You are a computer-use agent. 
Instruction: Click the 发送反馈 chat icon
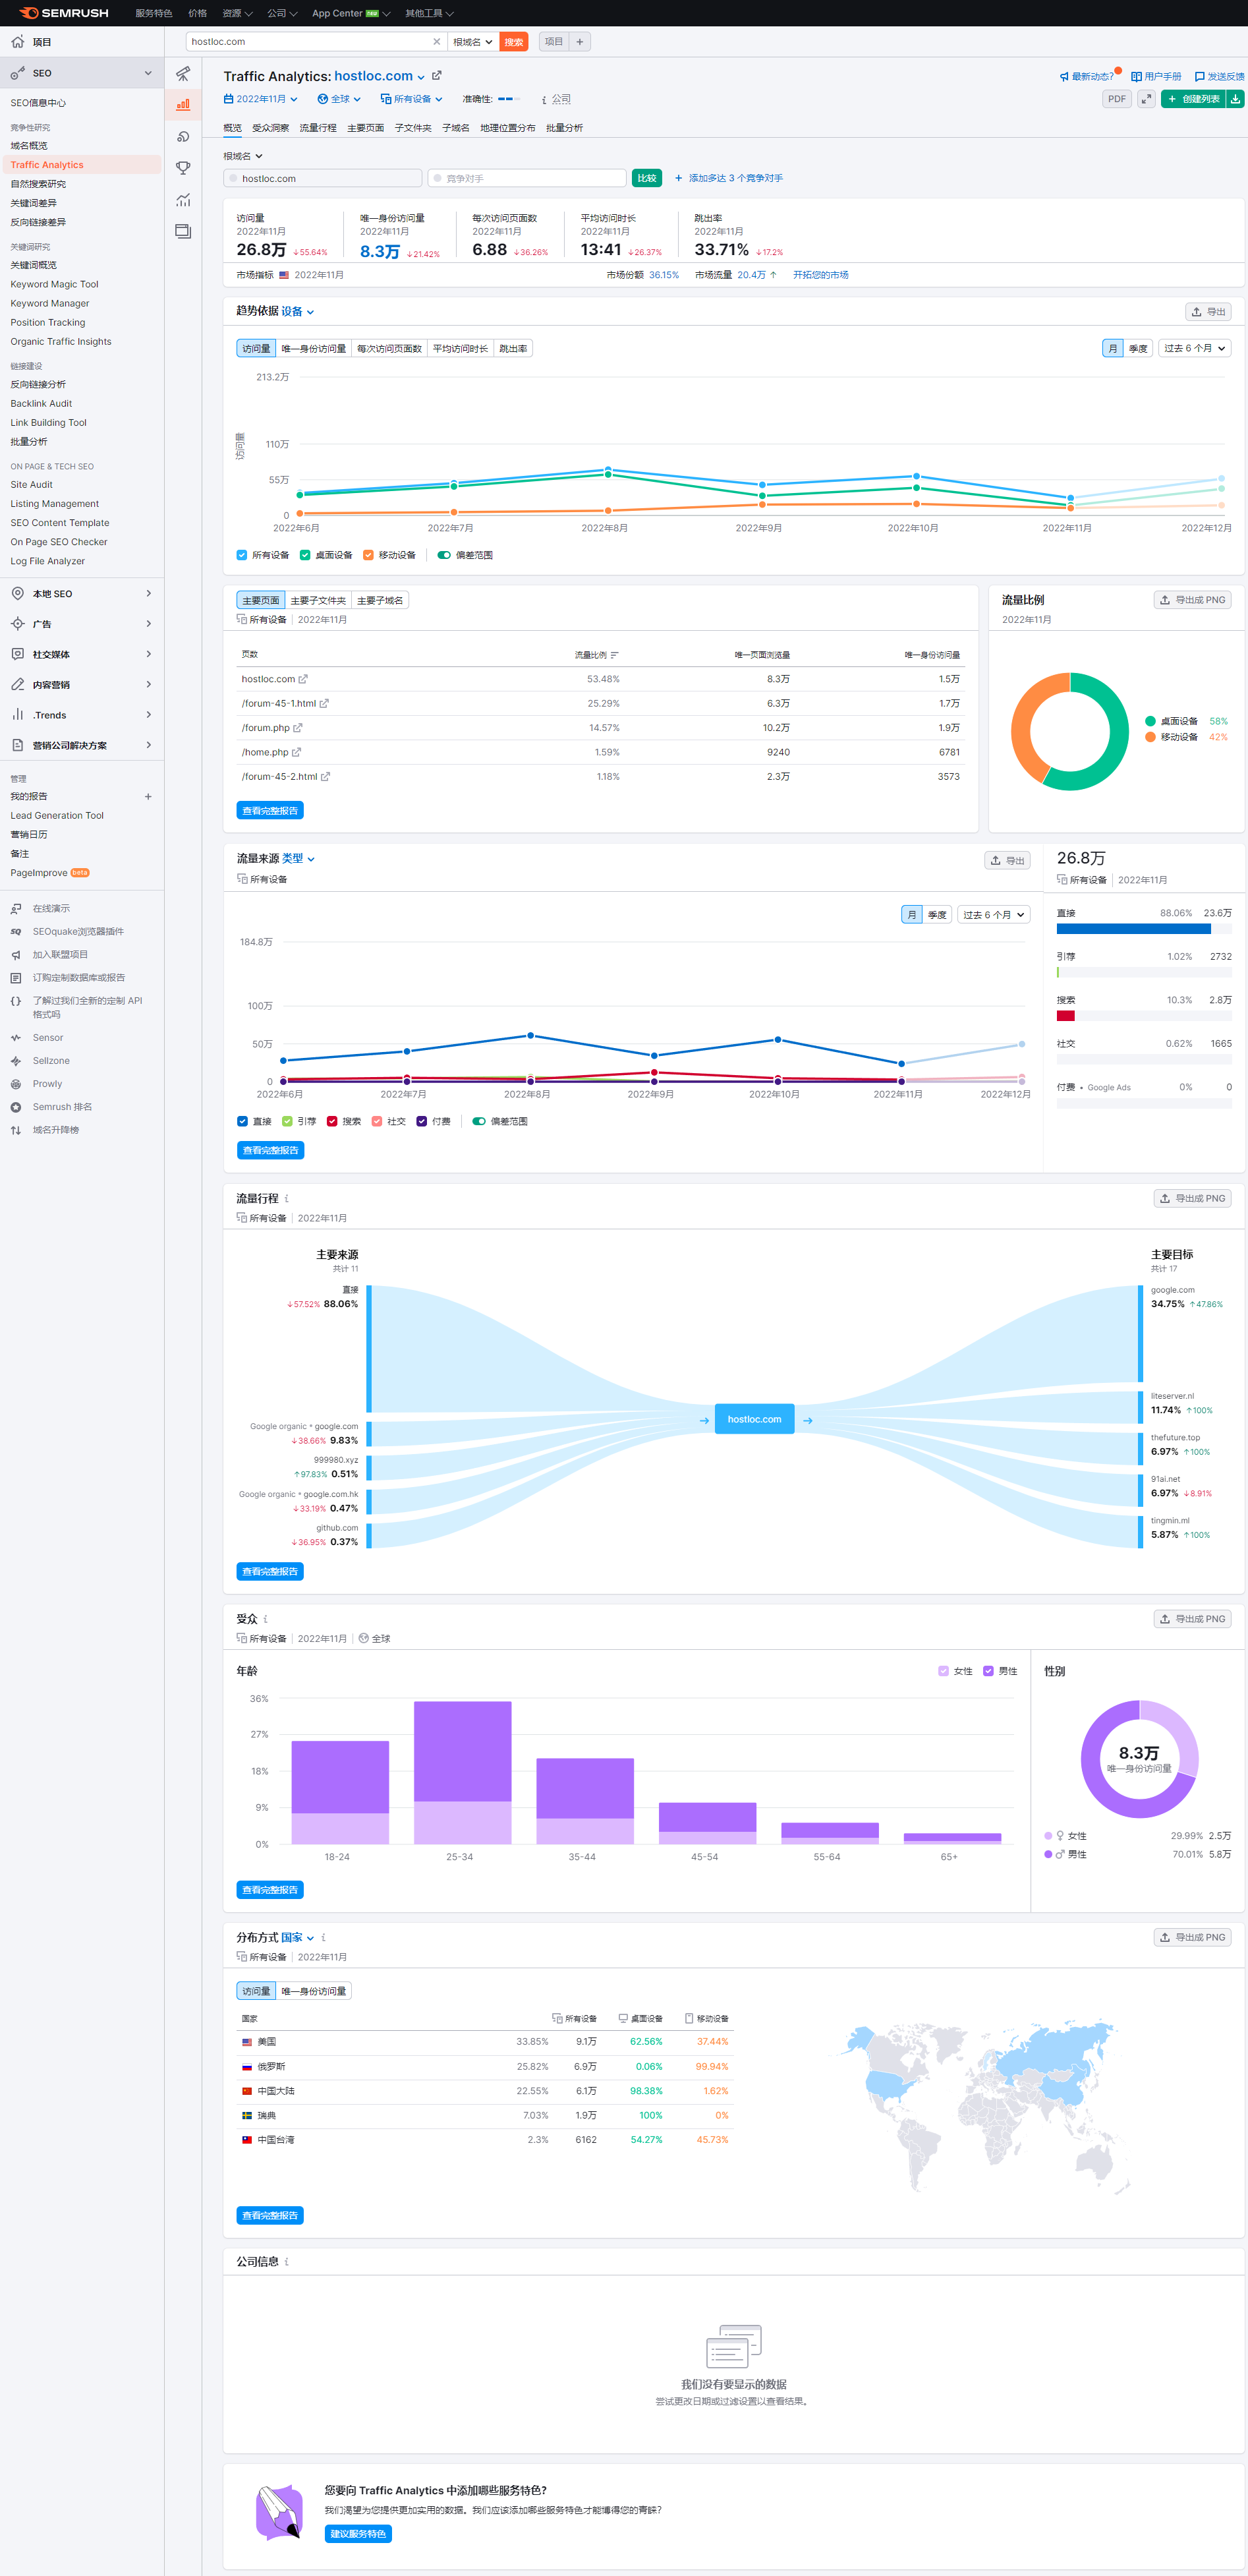coord(1199,77)
